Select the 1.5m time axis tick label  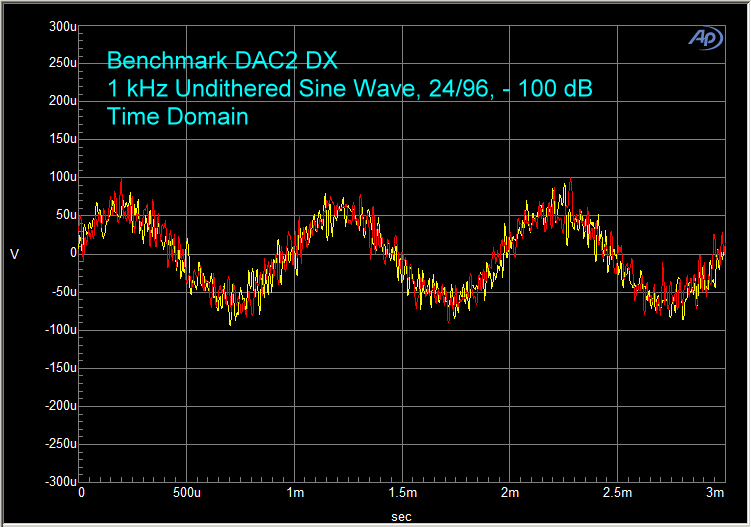click(402, 493)
